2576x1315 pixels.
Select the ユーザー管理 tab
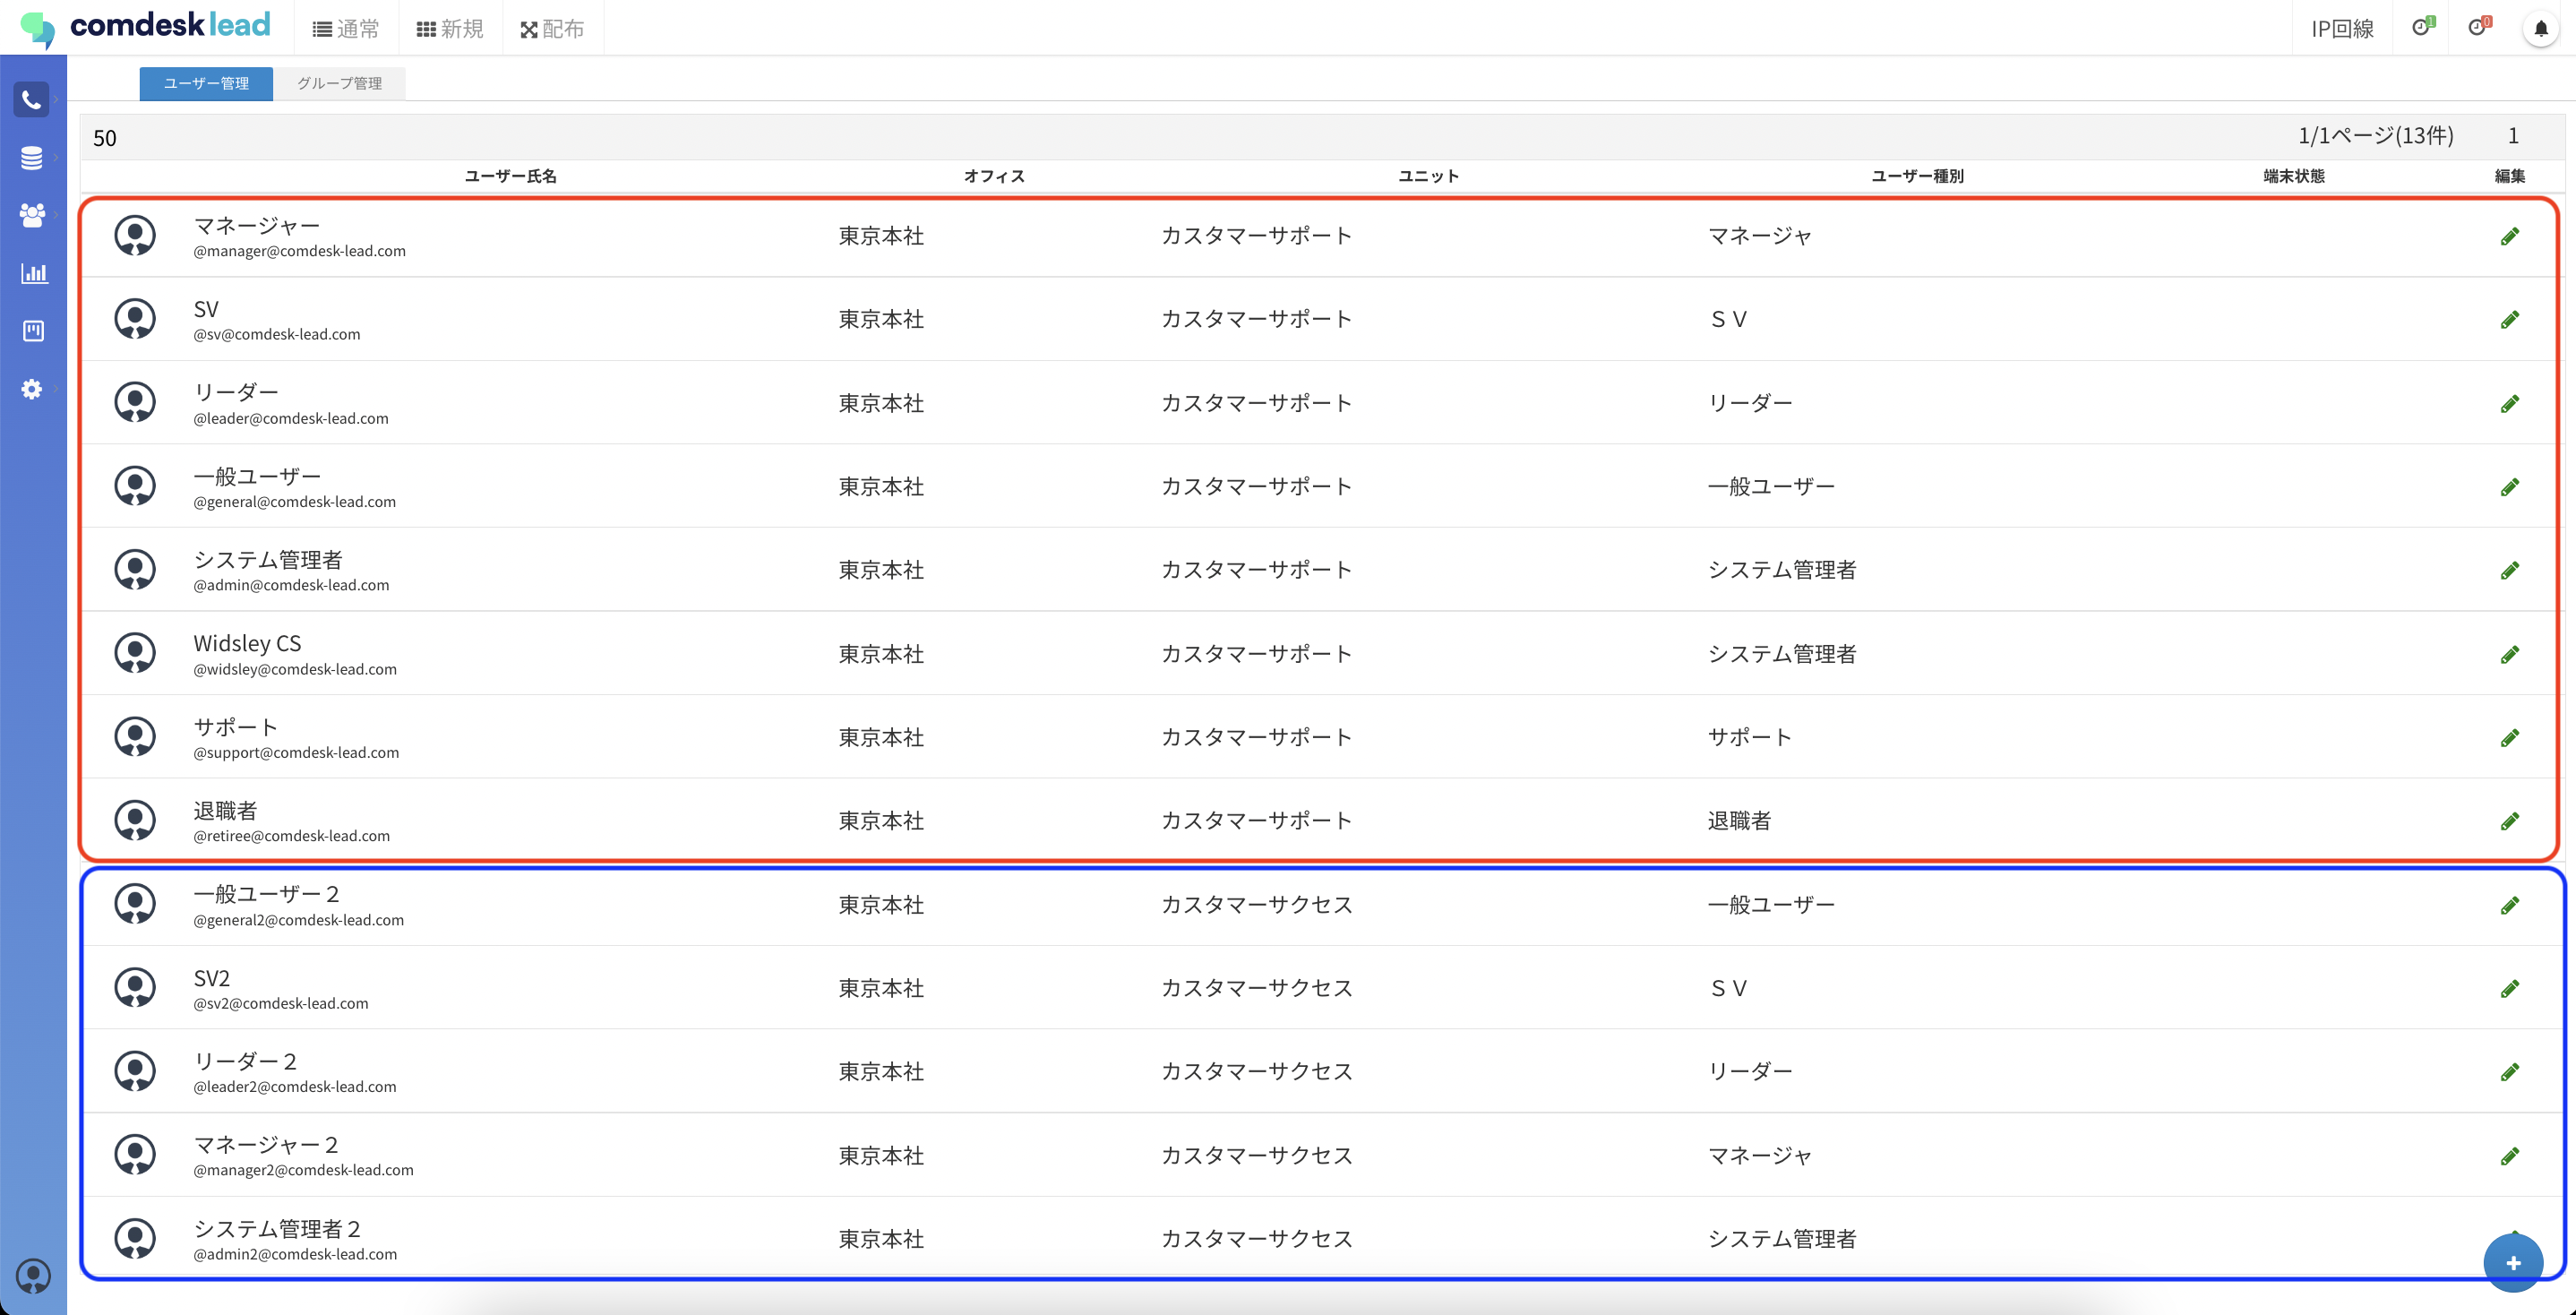(206, 83)
